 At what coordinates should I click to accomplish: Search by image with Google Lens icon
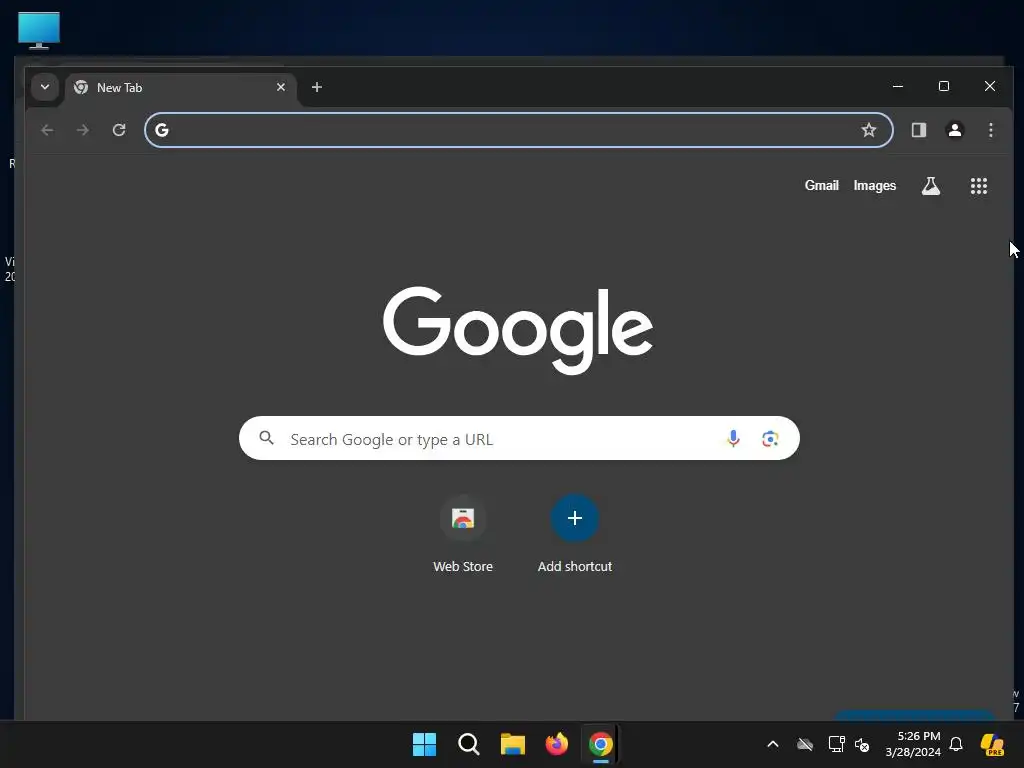pos(770,438)
